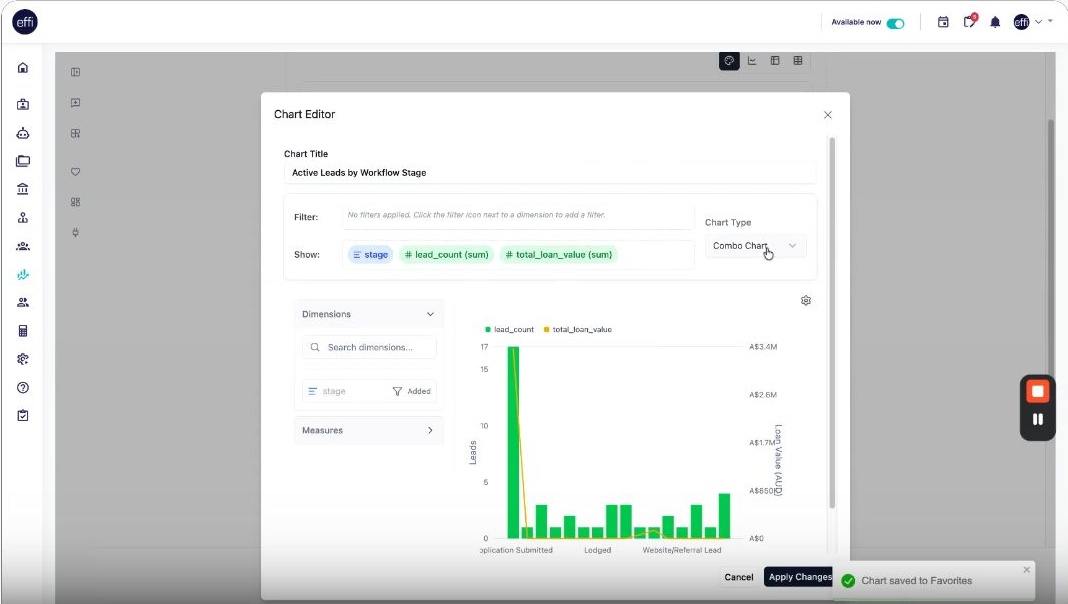The image size is (1068, 604).
Task: Toggle the Available now switch
Action: (896, 23)
